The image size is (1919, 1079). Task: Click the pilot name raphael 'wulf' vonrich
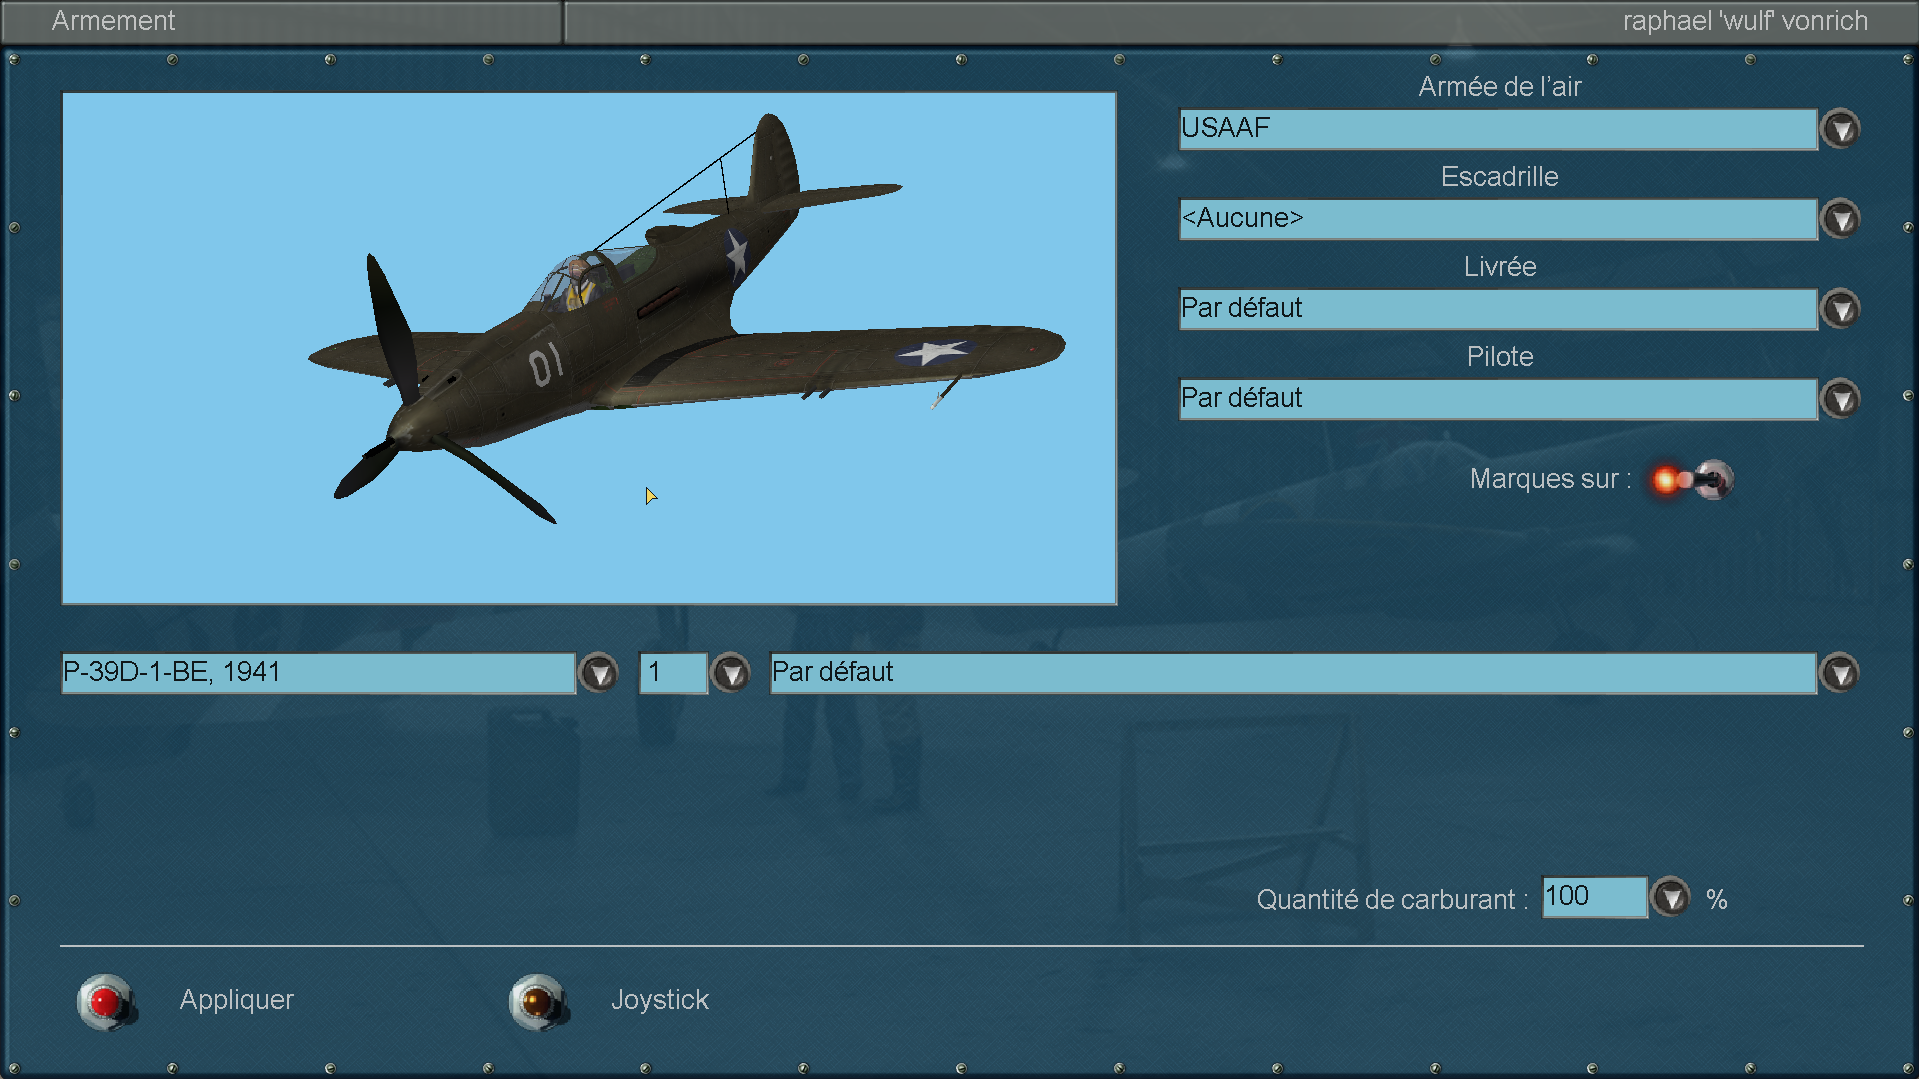click(x=1745, y=21)
